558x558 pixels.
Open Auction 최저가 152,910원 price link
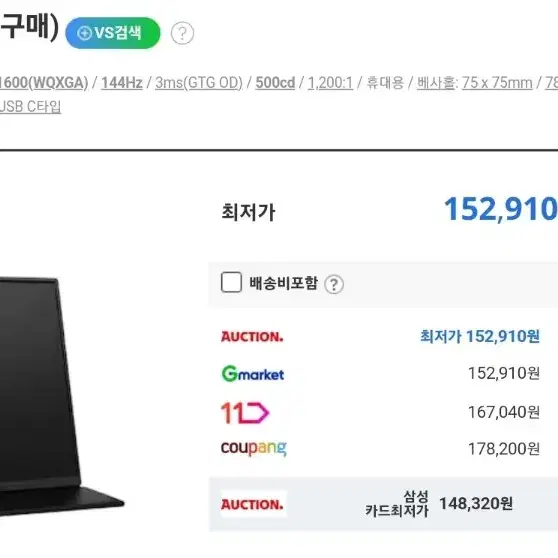tap(480, 336)
